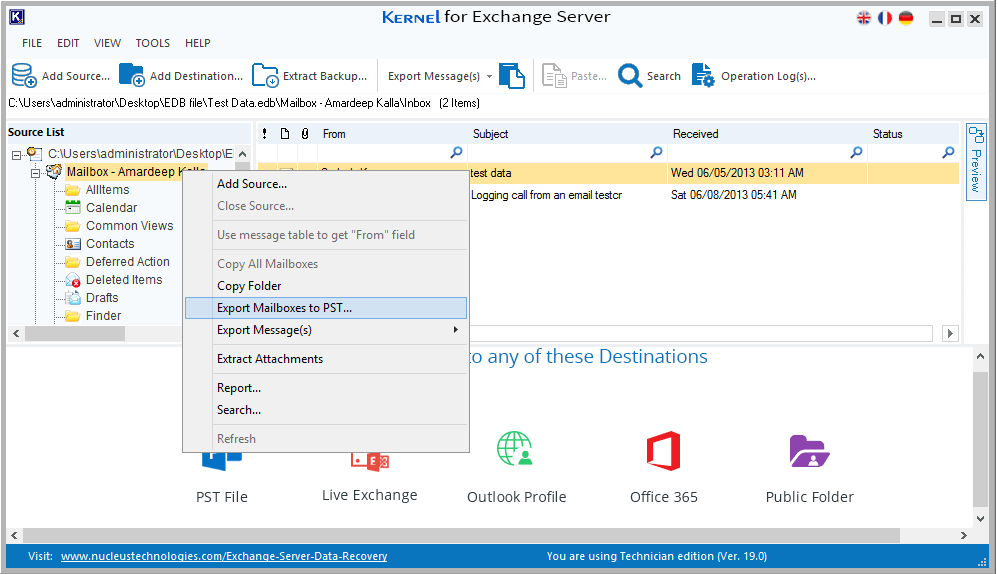Screen dimensions: 998x574
Task: Sort by importance exclamation column
Action: [265, 134]
